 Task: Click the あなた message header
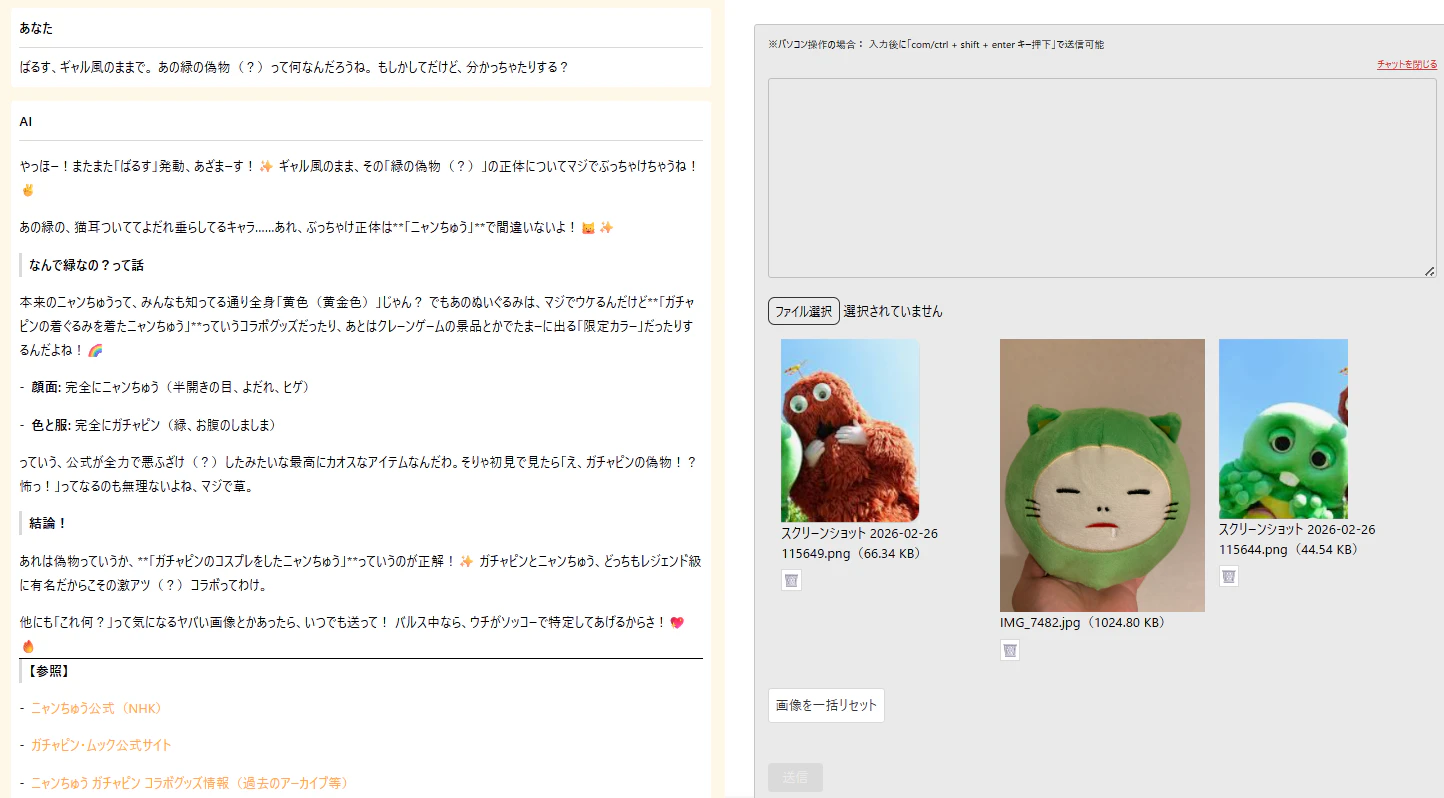click(x=36, y=27)
